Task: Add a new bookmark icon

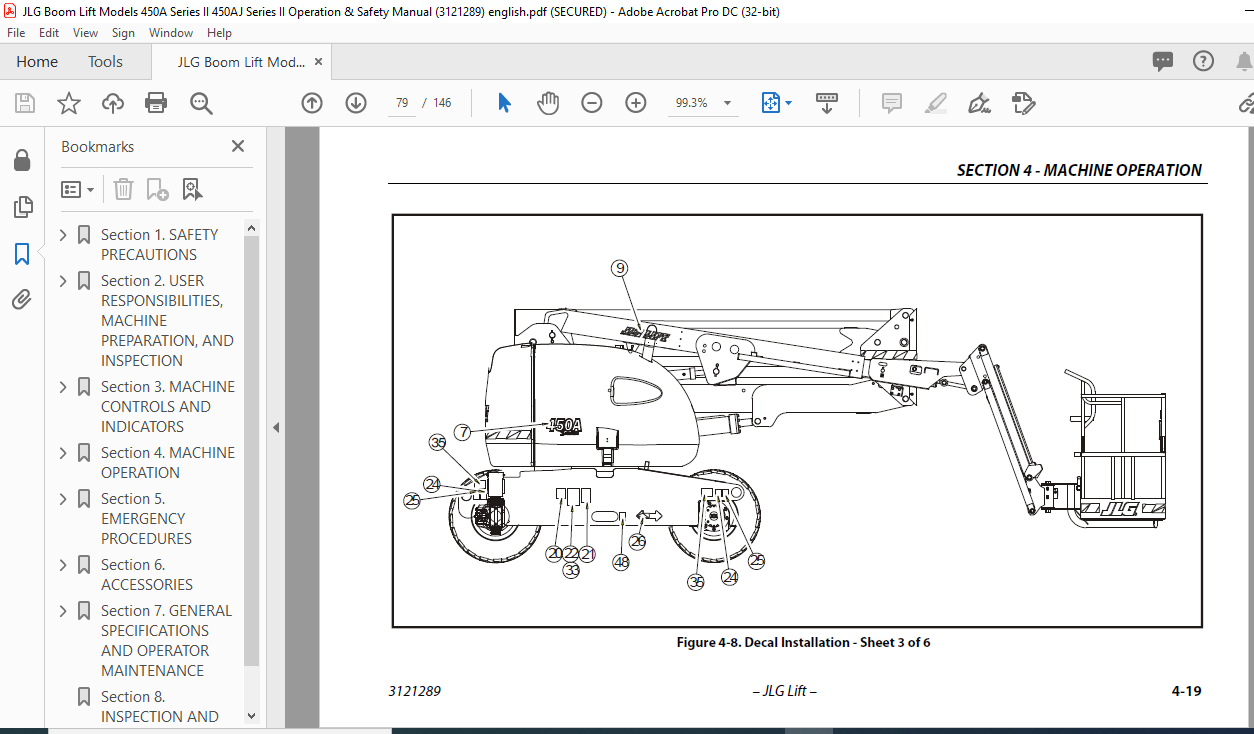Action: tap(157, 189)
